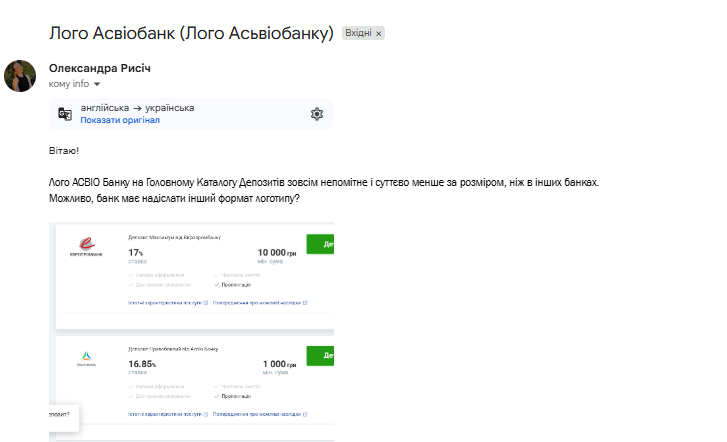Open translation settings gear icon

coord(317,114)
